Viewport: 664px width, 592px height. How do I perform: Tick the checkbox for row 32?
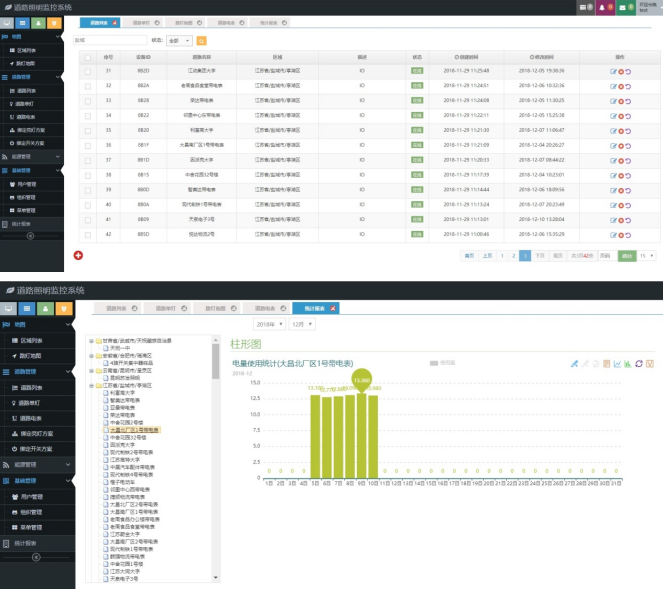[87, 86]
